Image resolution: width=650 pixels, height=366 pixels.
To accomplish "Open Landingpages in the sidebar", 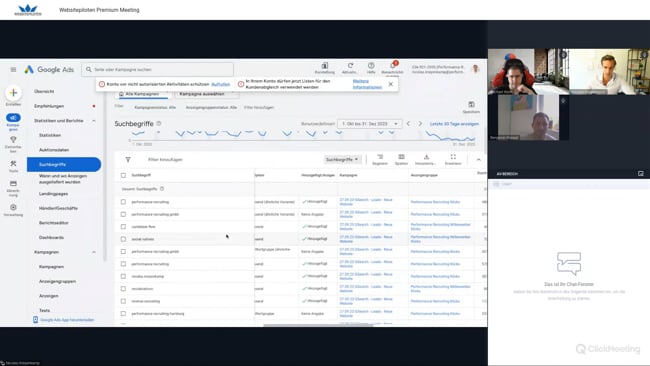I will [x=53, y=194].
